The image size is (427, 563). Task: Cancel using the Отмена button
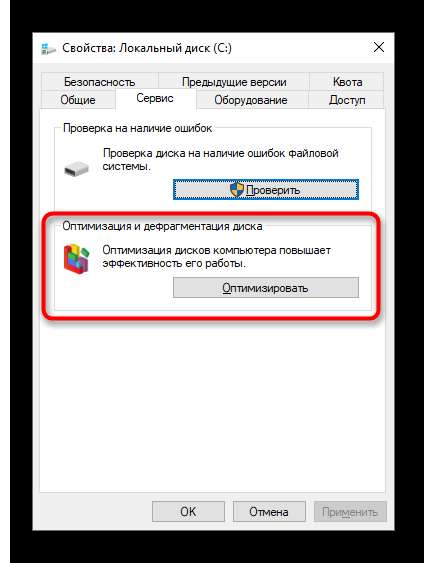click(x=269, y=511)
